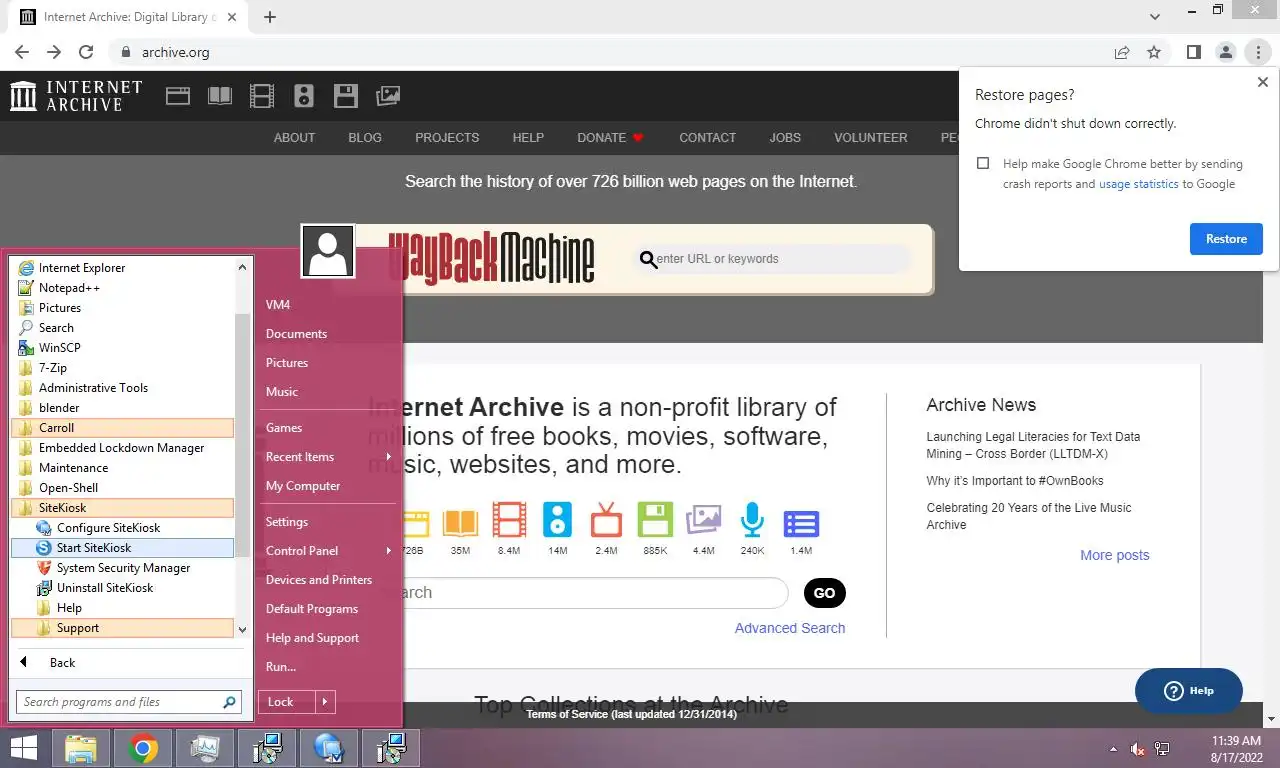This screenshot has width=1280, height=768.
Task: Click the microphone icon labeled 240K
Action: tap(752, 521)
